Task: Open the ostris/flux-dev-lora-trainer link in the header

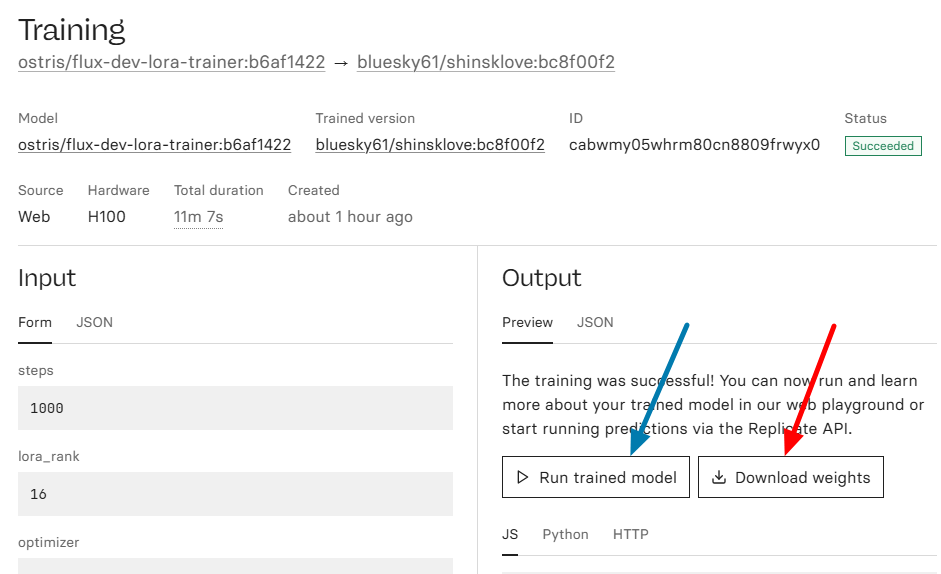Action: tap(172, 62)
